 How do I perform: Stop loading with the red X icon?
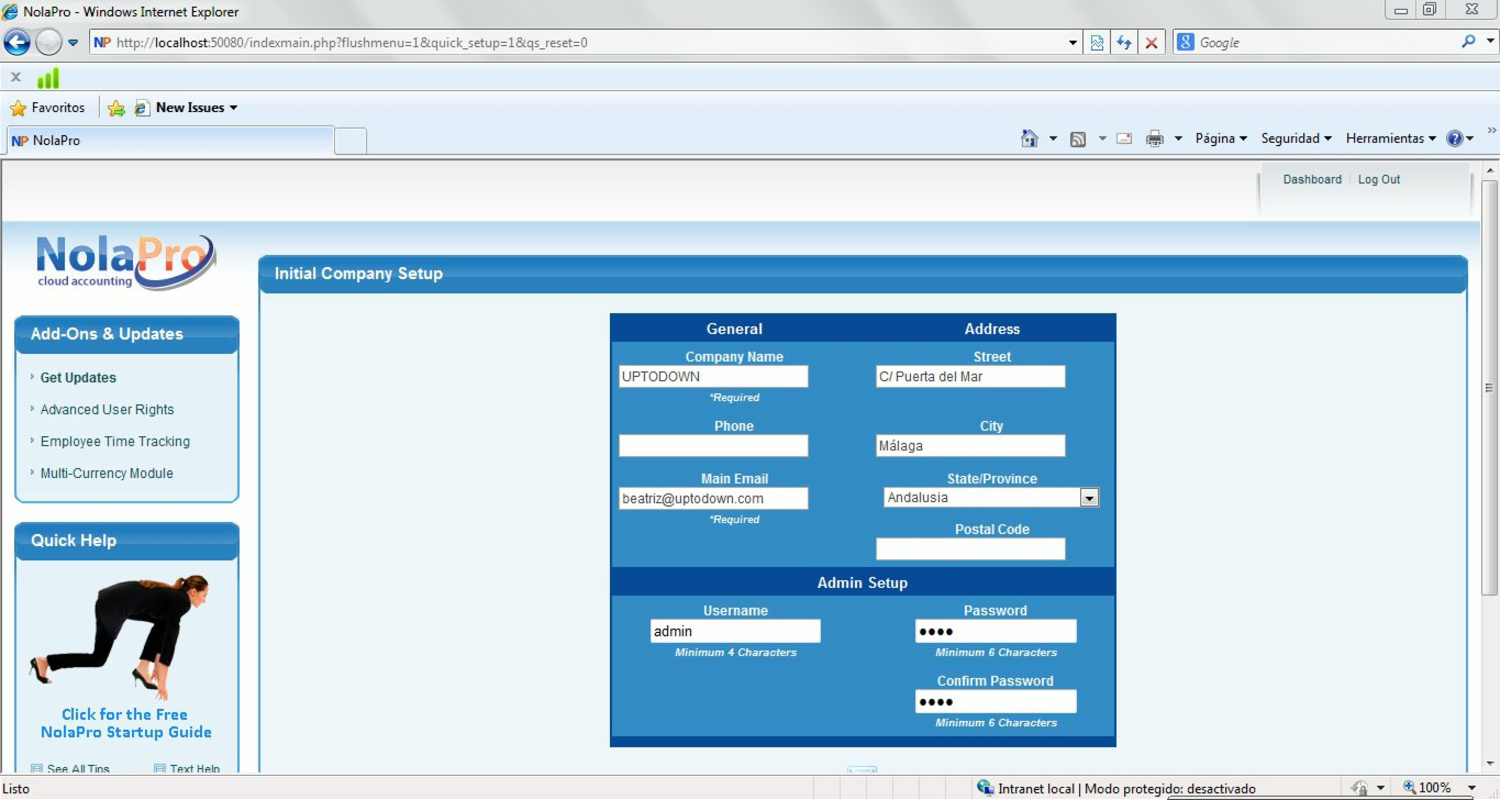pyautogui.click(x=1151, y=42)
